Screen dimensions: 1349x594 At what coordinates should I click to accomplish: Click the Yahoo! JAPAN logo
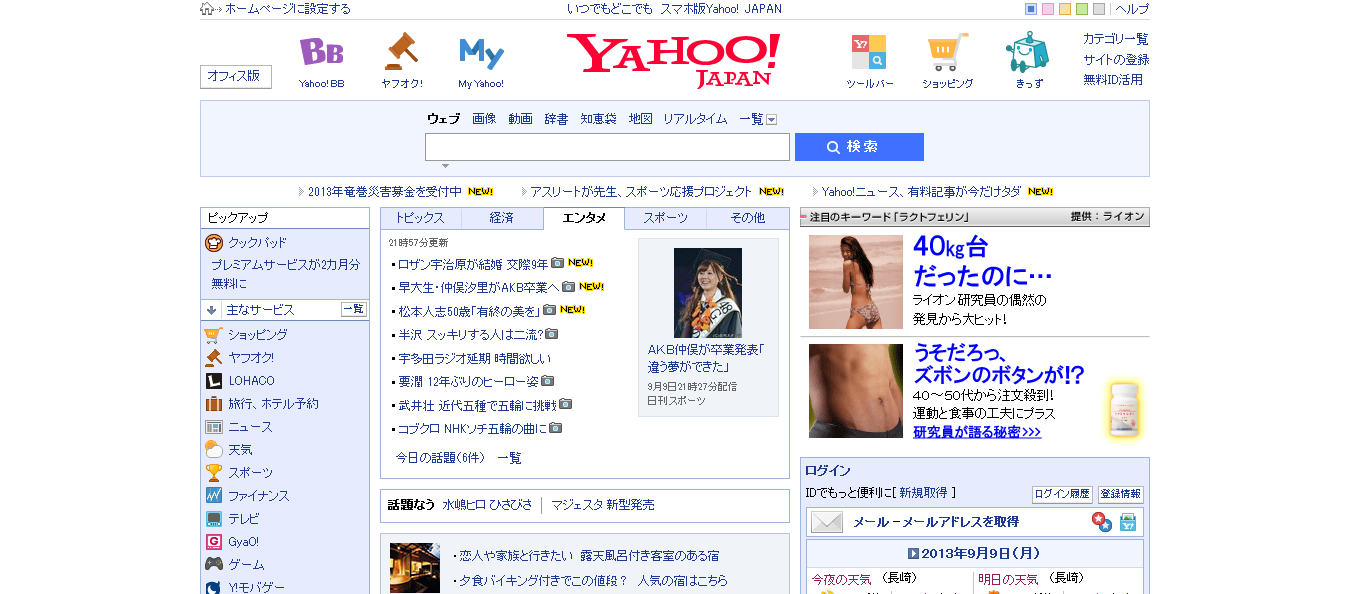point(673,60)
